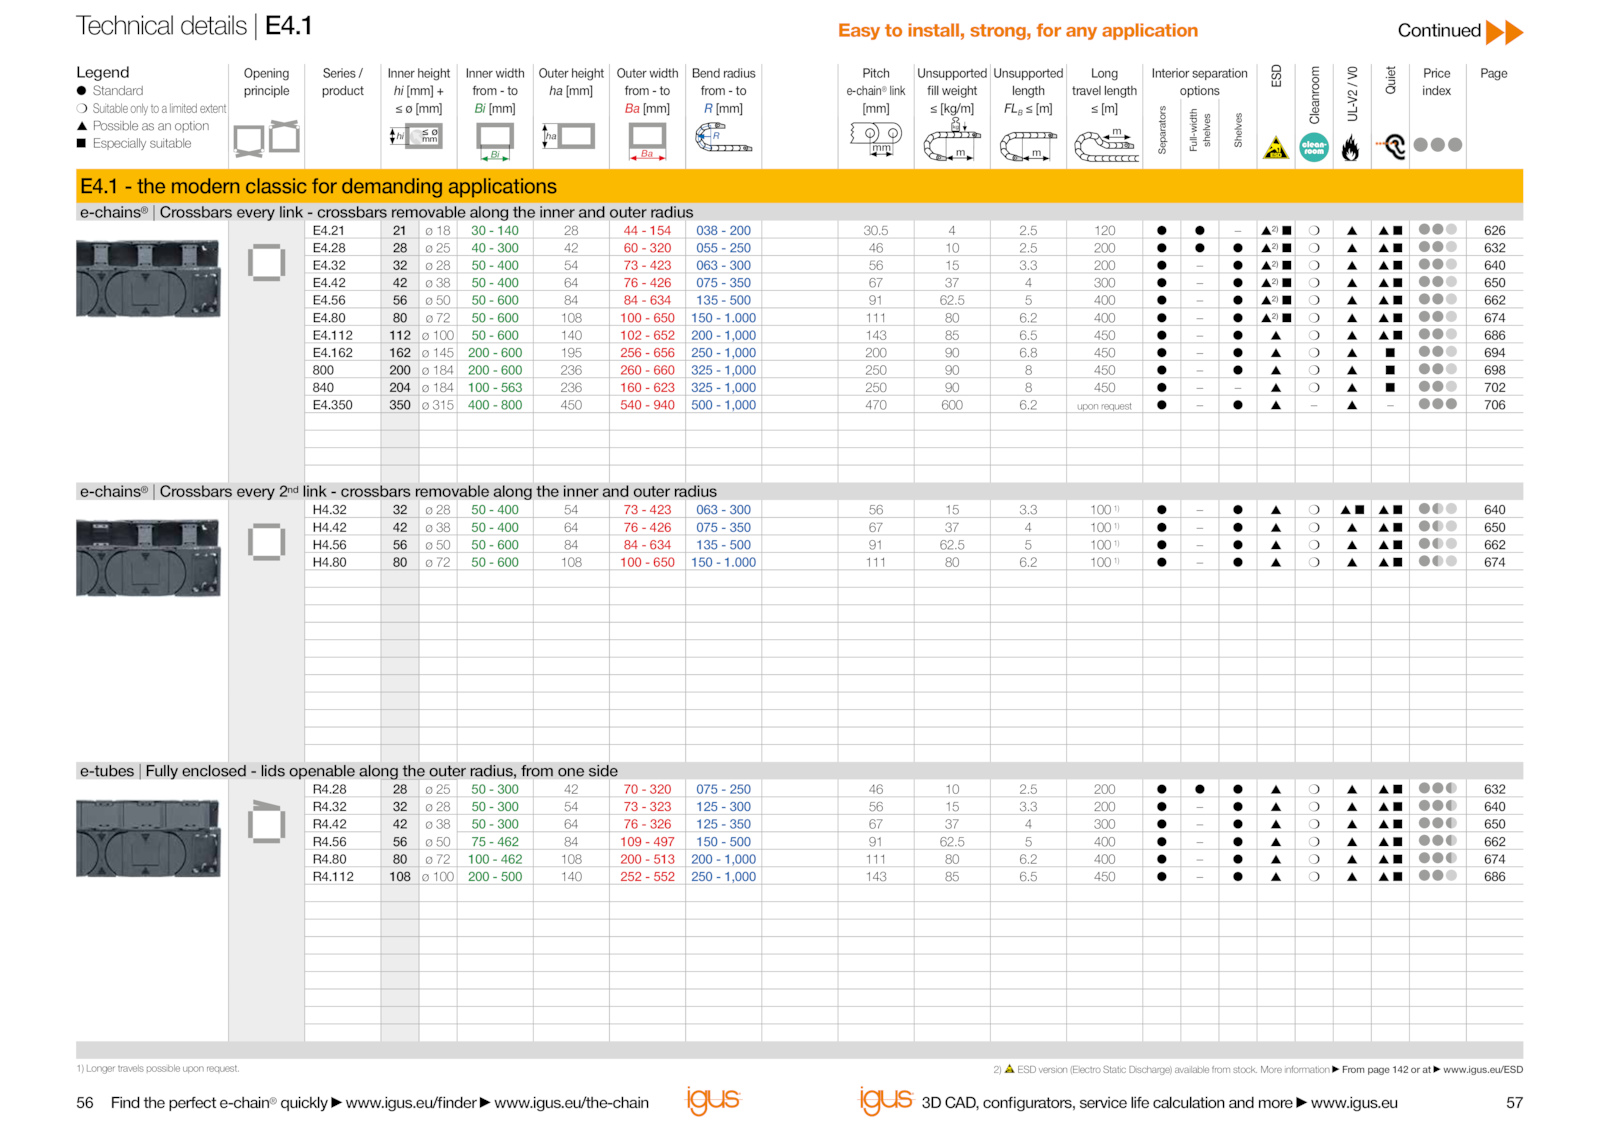This screenshot has height=1131, width=1600.
Task: Click the e-tubes lid opening-principle icon
Action: [x=266, y=822]
